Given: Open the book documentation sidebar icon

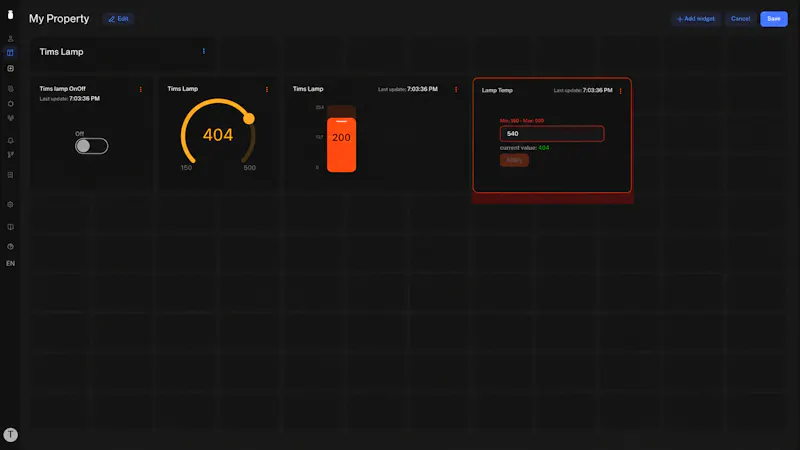Looking at the screenshot, I should tap(10, 227).
